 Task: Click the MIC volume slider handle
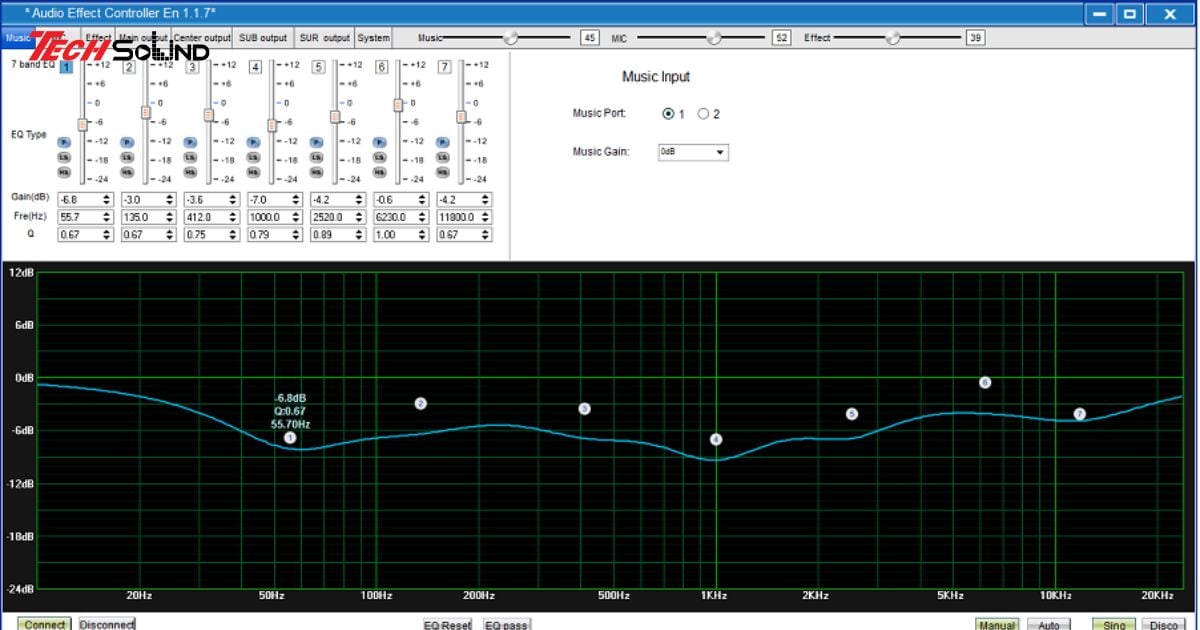click(714, 38)
